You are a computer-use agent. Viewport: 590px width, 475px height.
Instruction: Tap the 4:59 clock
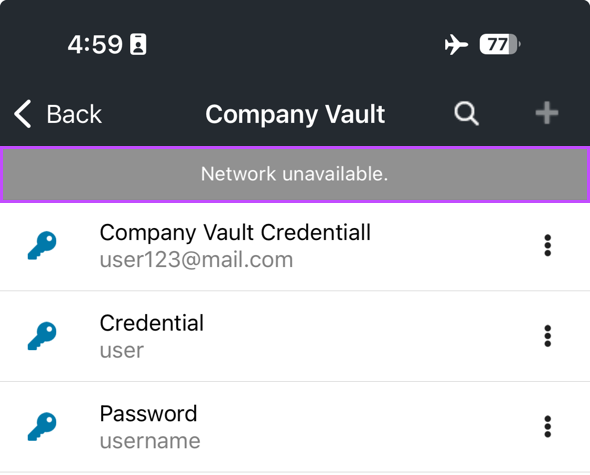click(x=95, y=44)
